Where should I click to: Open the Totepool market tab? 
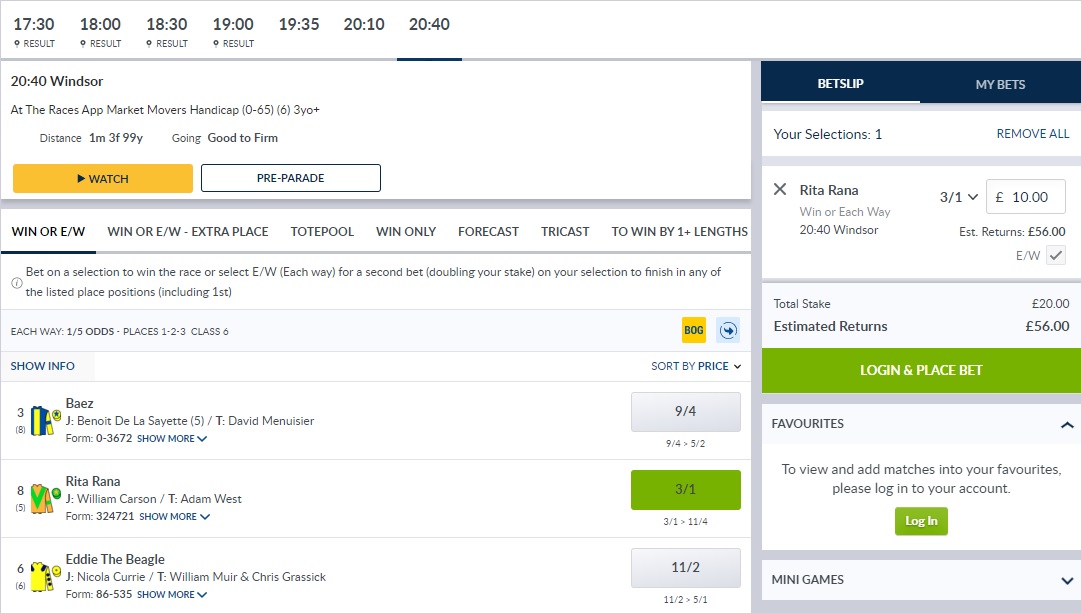pyautogui.click(x=322, y=231)
